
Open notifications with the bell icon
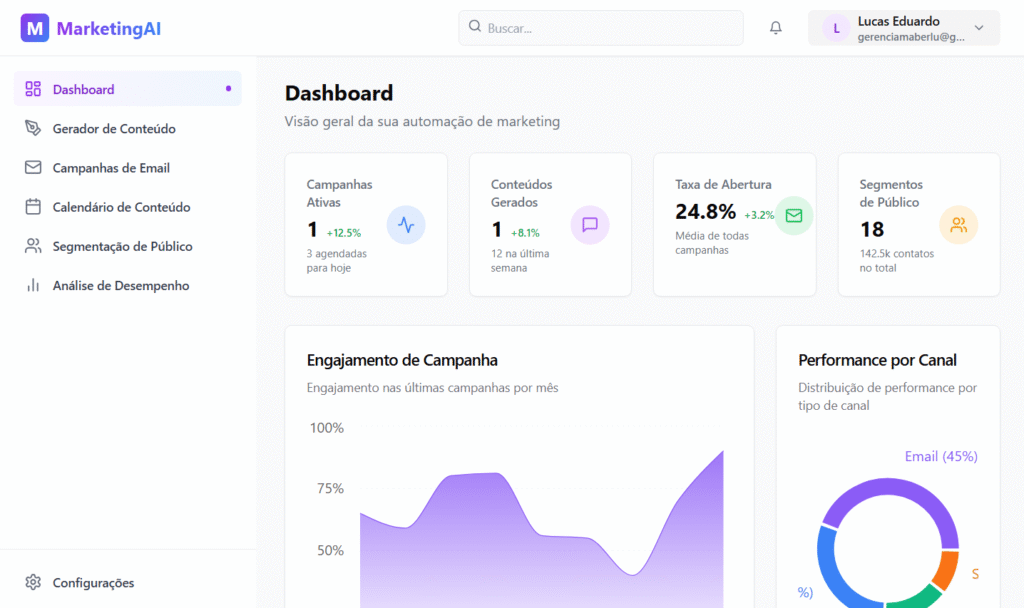click(775, 28)
